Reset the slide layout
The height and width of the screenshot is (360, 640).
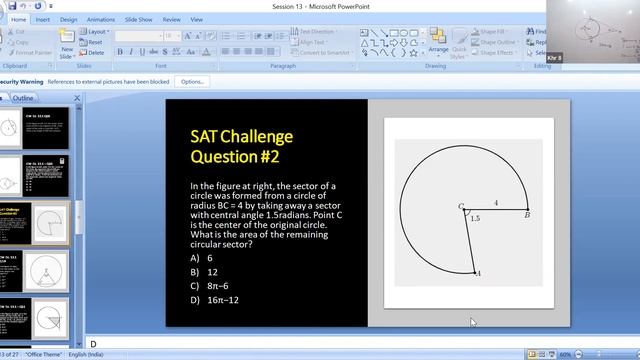[x=91, y=42]
